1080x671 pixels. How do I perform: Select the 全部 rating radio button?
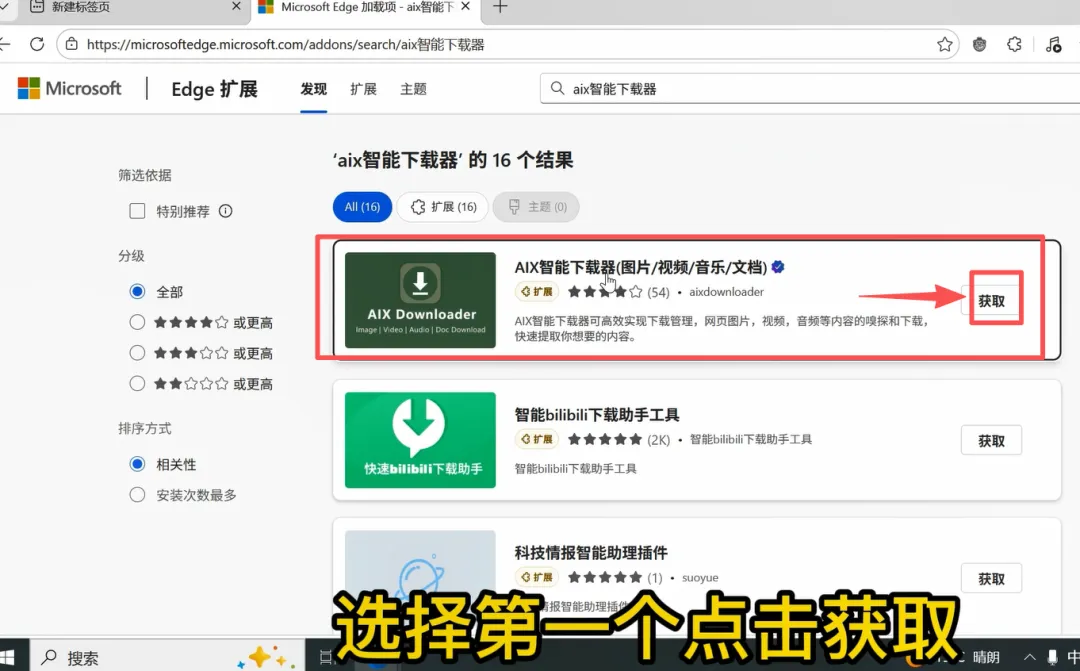click(137, 291)
